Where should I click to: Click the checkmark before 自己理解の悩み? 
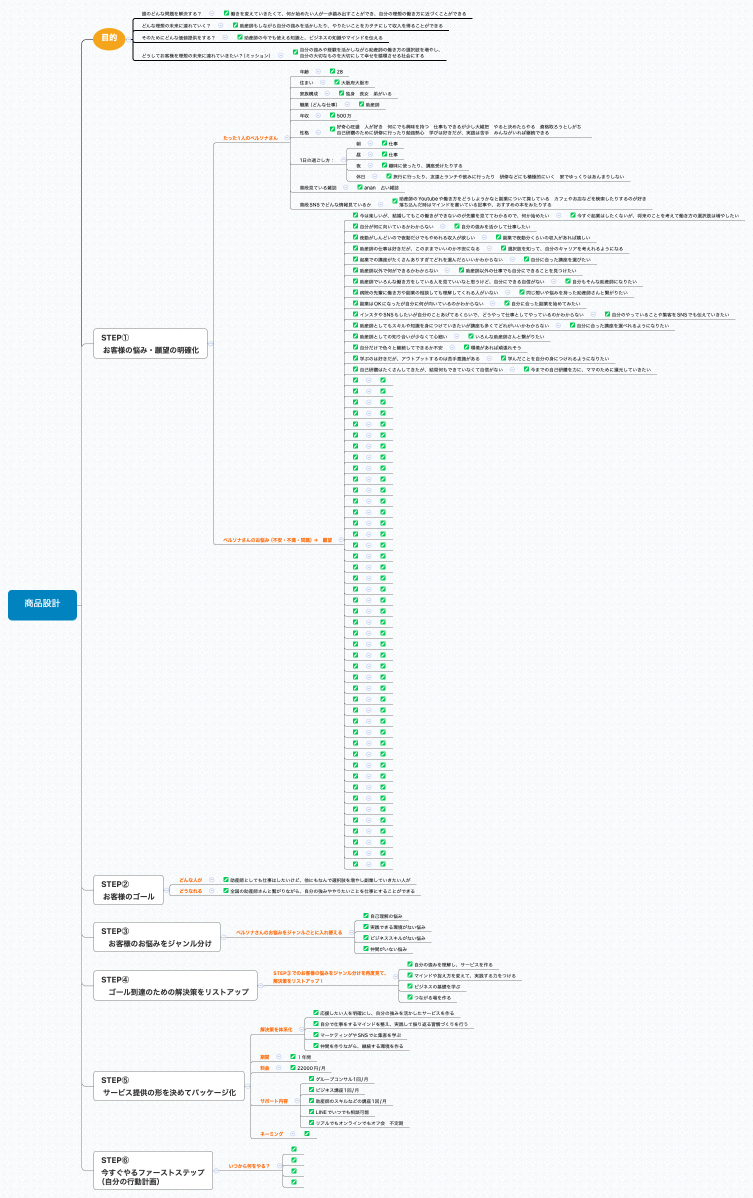[365, 916]
